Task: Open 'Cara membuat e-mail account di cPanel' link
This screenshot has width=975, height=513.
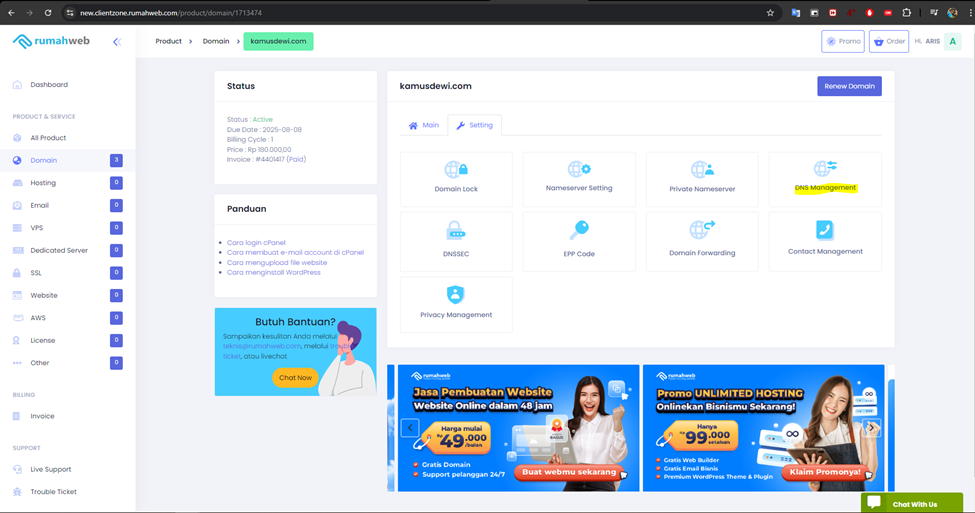Action: coord(295,252)
